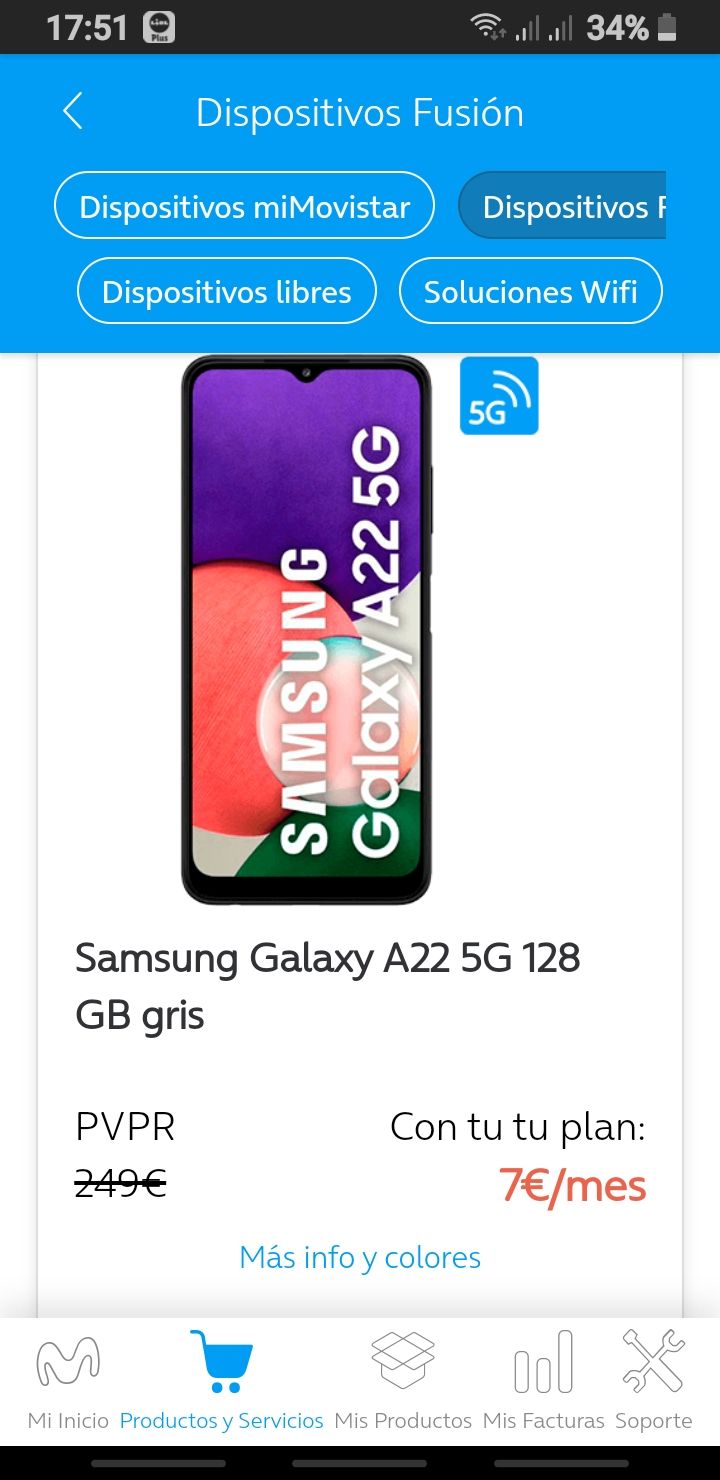Open Mi Inicio Movistar logo icon
This screenshot has height=1480, width=720.
(x=68, y=1361)
